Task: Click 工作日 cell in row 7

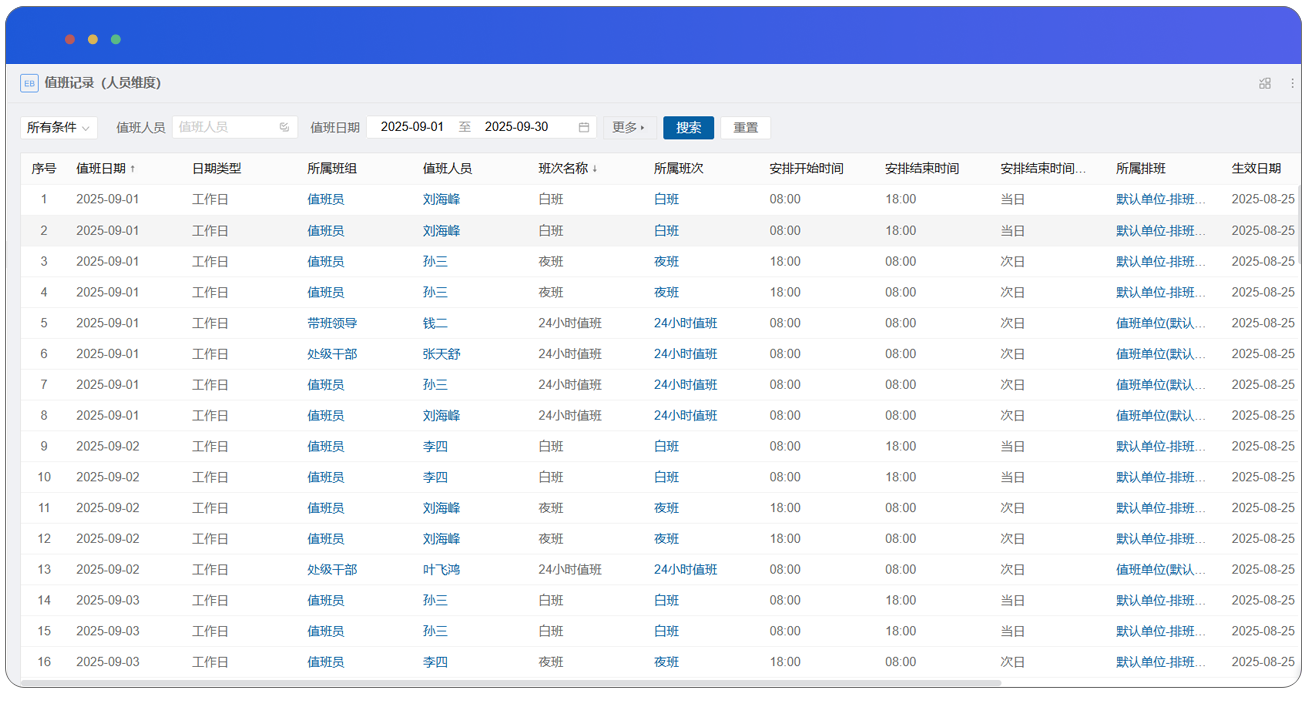Action: coord(210,385)
